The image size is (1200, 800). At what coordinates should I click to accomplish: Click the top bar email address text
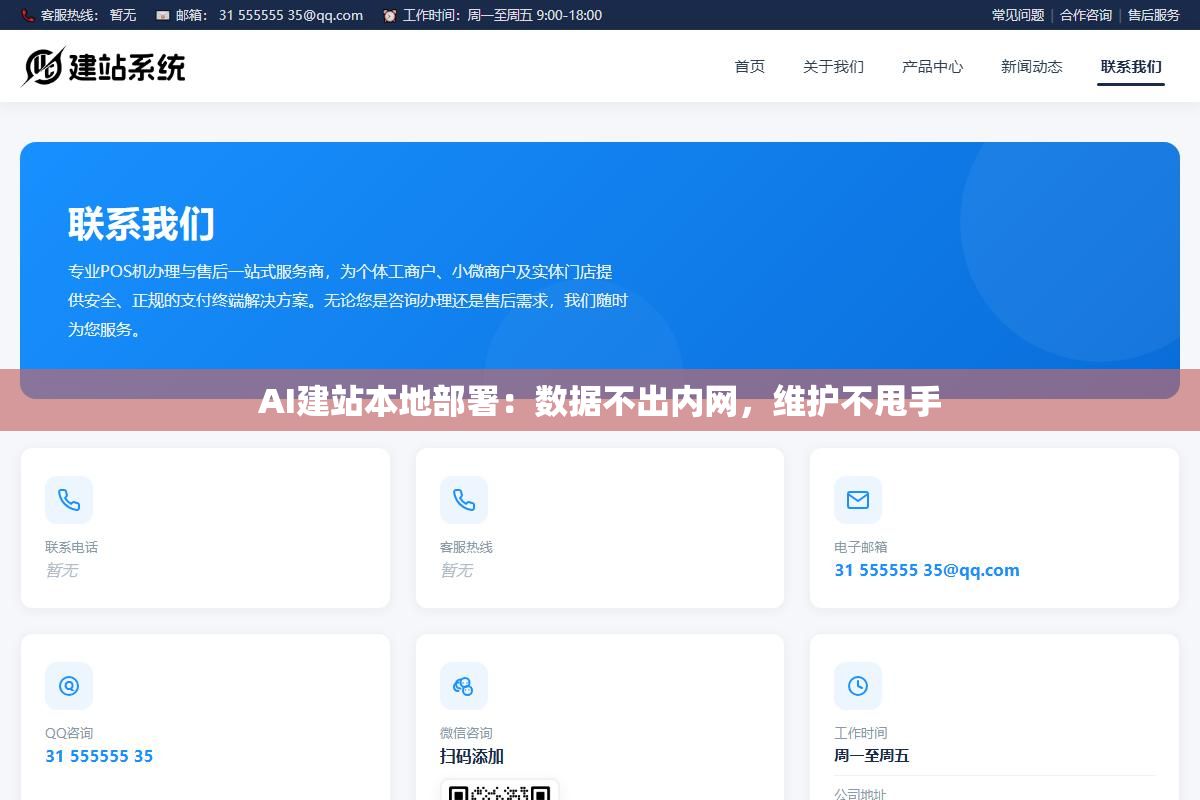click(291, 15)
